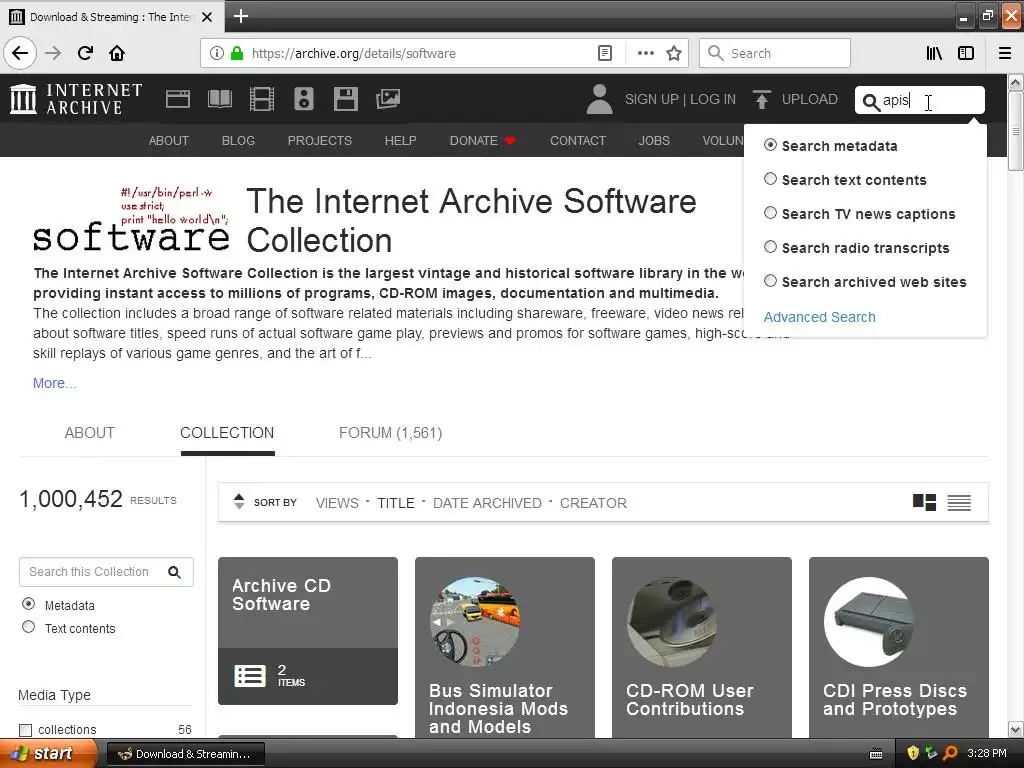Toggle reader view icon in address bar

pos(605,53)
